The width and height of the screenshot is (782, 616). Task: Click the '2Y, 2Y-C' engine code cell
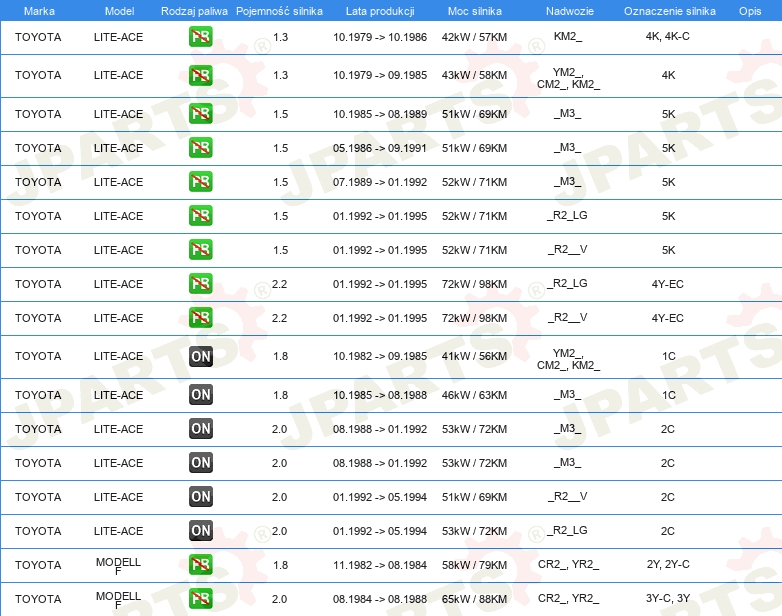(668, 564)
